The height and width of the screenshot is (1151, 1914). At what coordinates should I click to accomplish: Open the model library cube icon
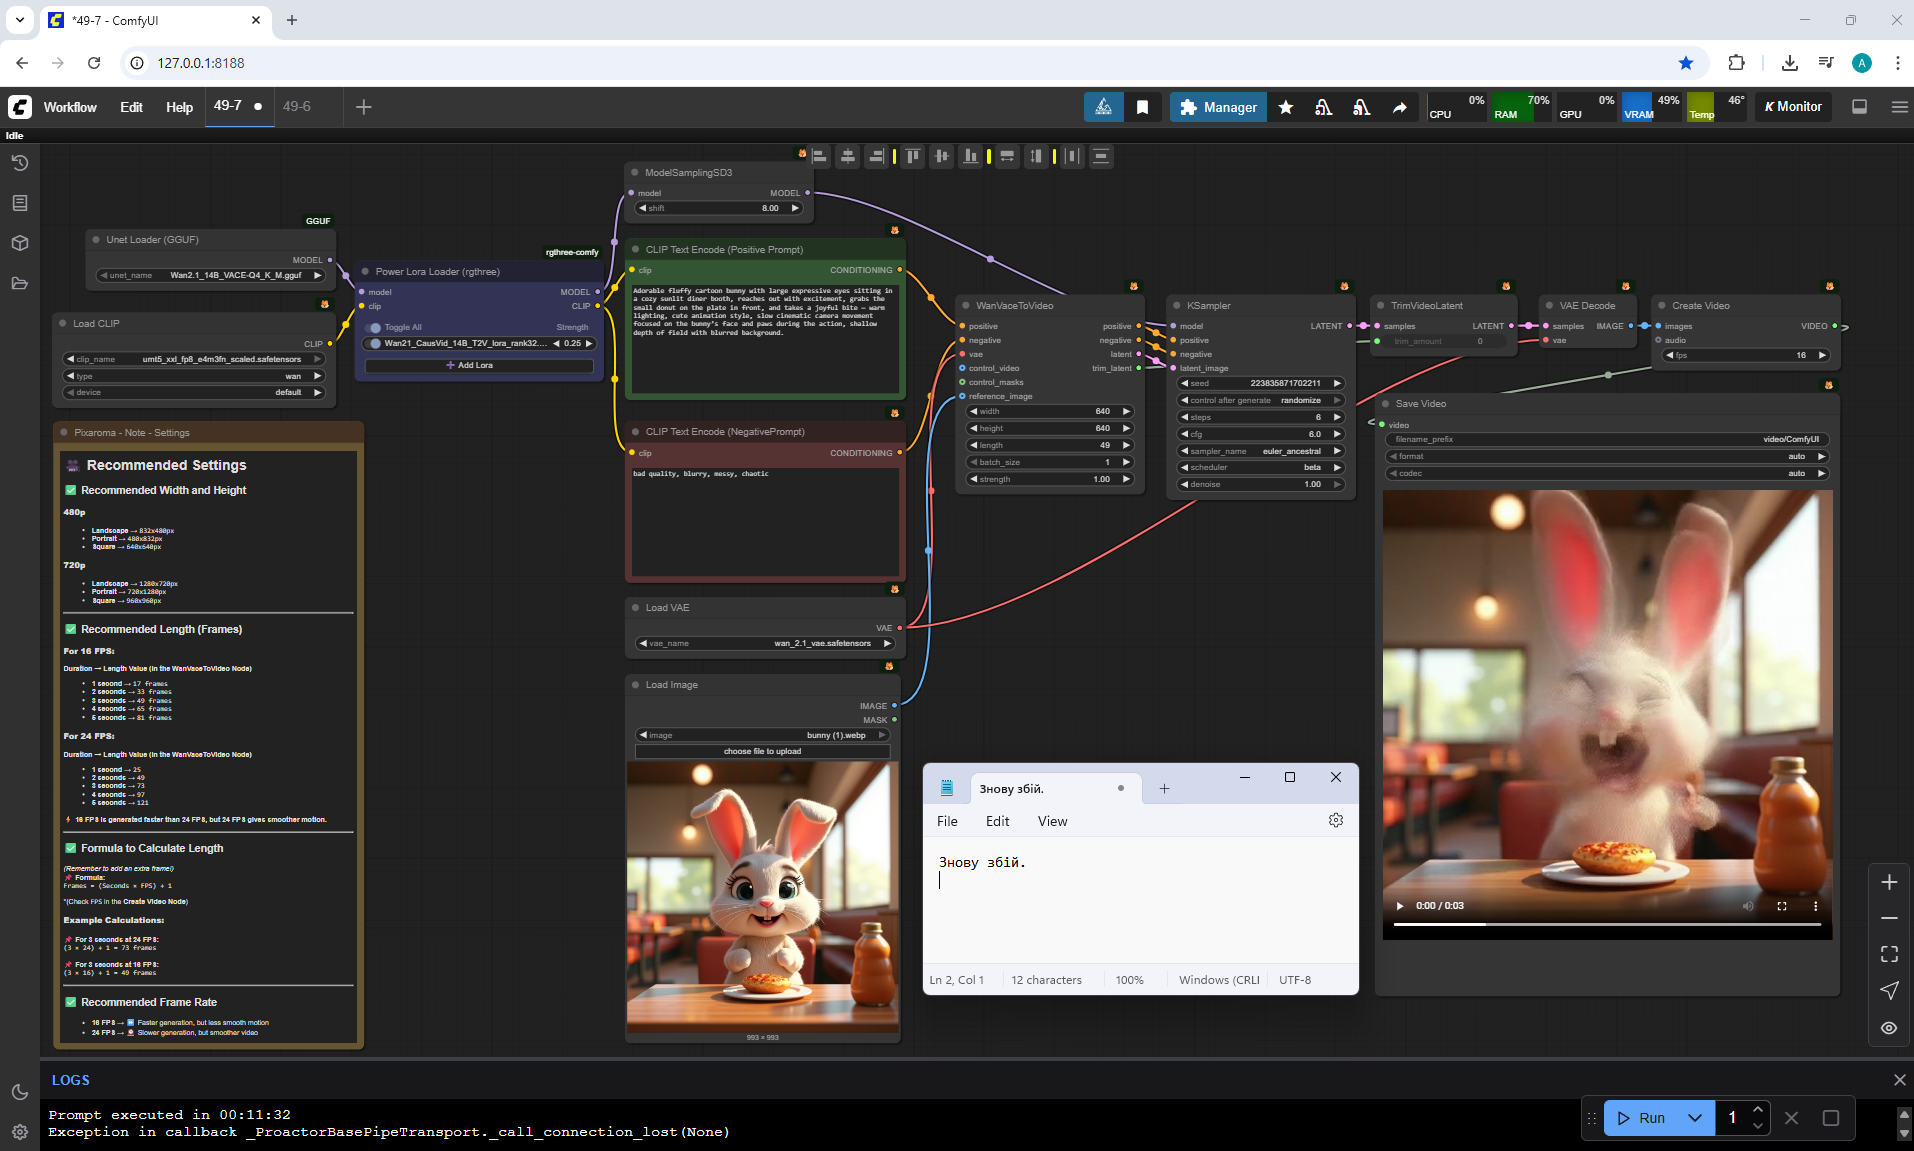(x=20, y=243)
